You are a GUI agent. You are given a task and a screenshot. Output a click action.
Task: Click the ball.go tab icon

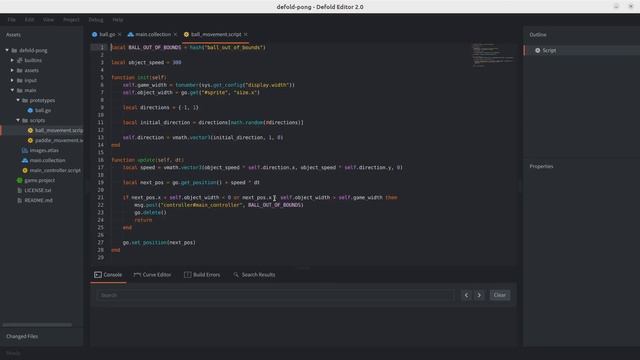[x=95, y=35]
